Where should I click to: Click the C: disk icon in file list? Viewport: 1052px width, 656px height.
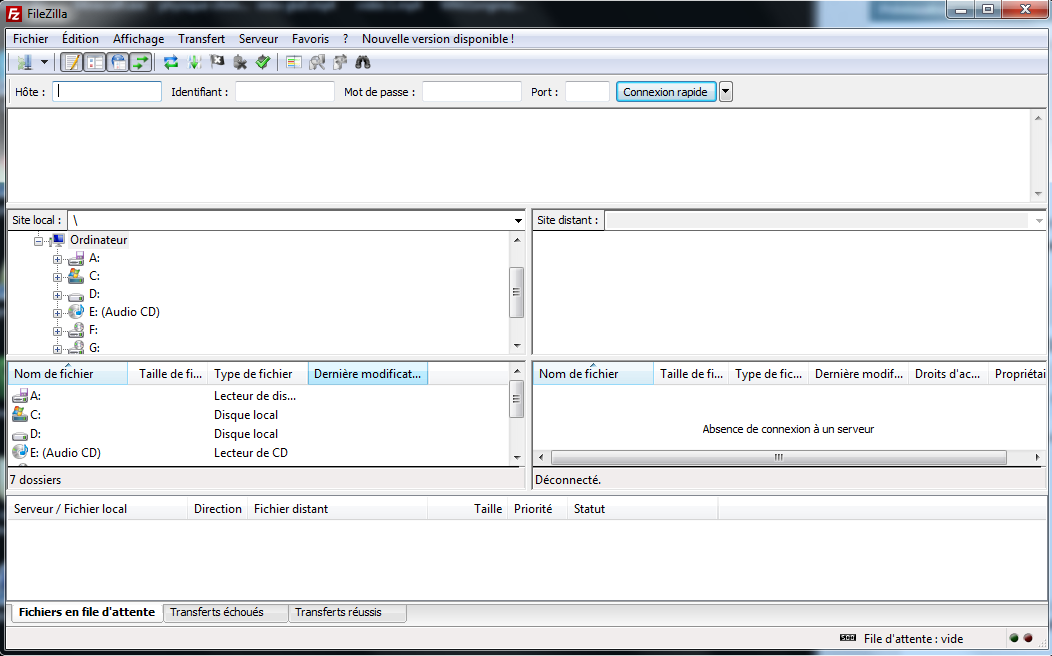tap(20, 415)
